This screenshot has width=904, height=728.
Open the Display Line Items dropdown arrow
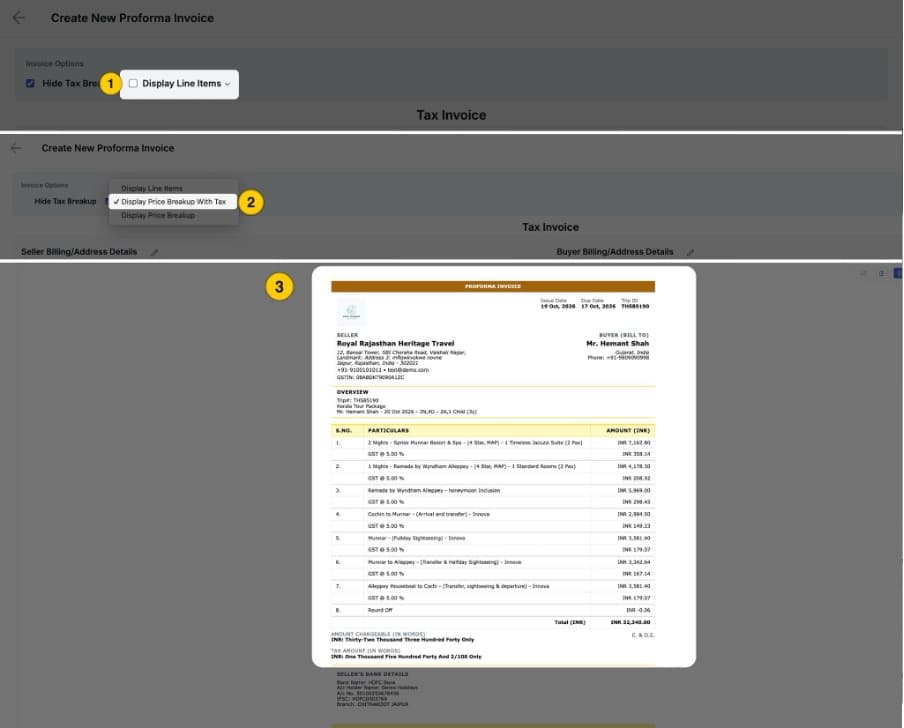[x=228, y=84]
